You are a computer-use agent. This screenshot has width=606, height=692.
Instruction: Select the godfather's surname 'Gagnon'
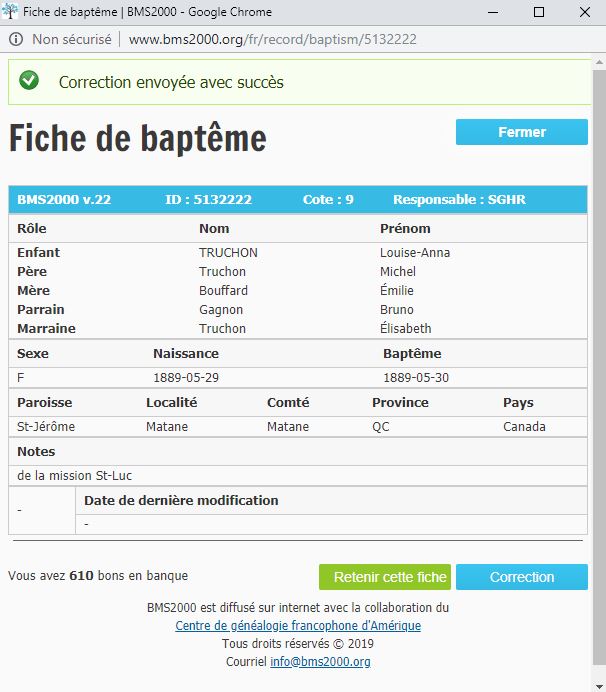[x=221, y=310]
